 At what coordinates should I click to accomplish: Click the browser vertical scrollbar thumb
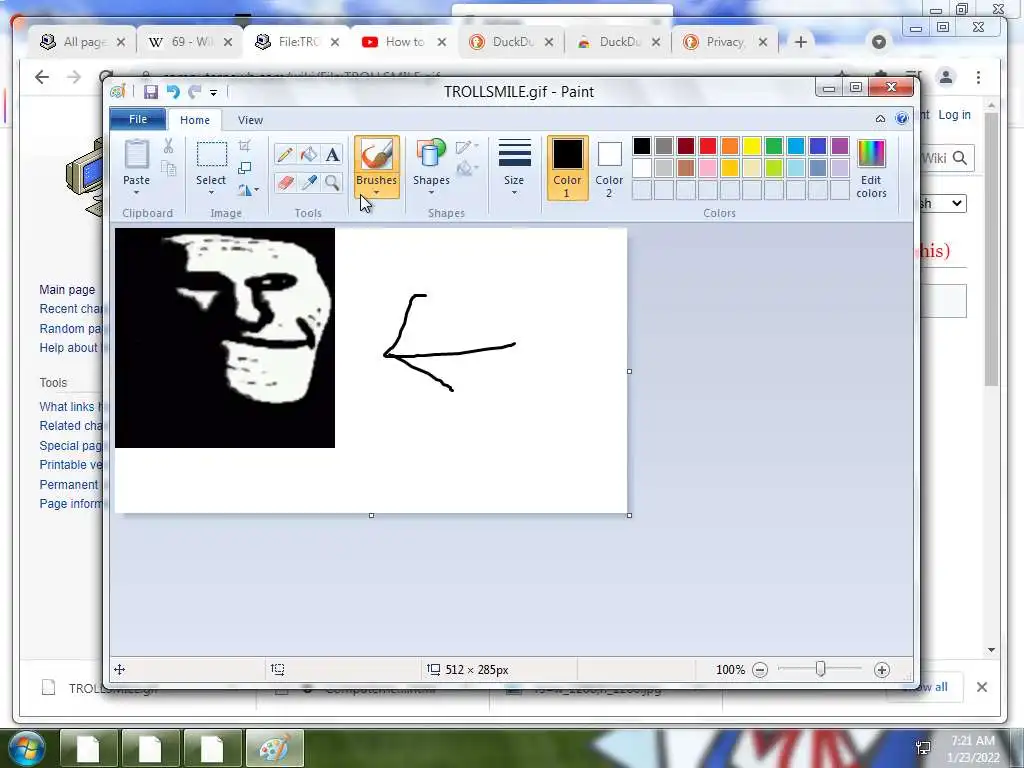pos(991,248)
